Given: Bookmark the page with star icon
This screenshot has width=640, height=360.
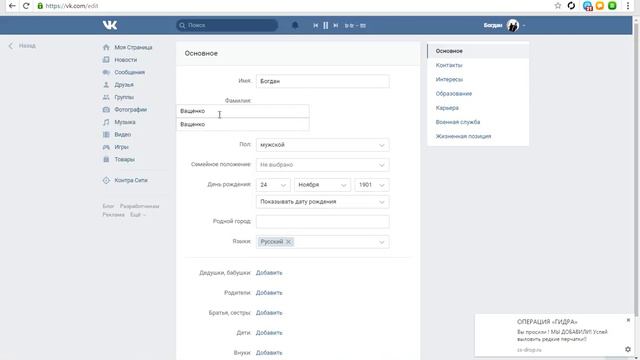Looking at the screenshot, I should 558,5.
